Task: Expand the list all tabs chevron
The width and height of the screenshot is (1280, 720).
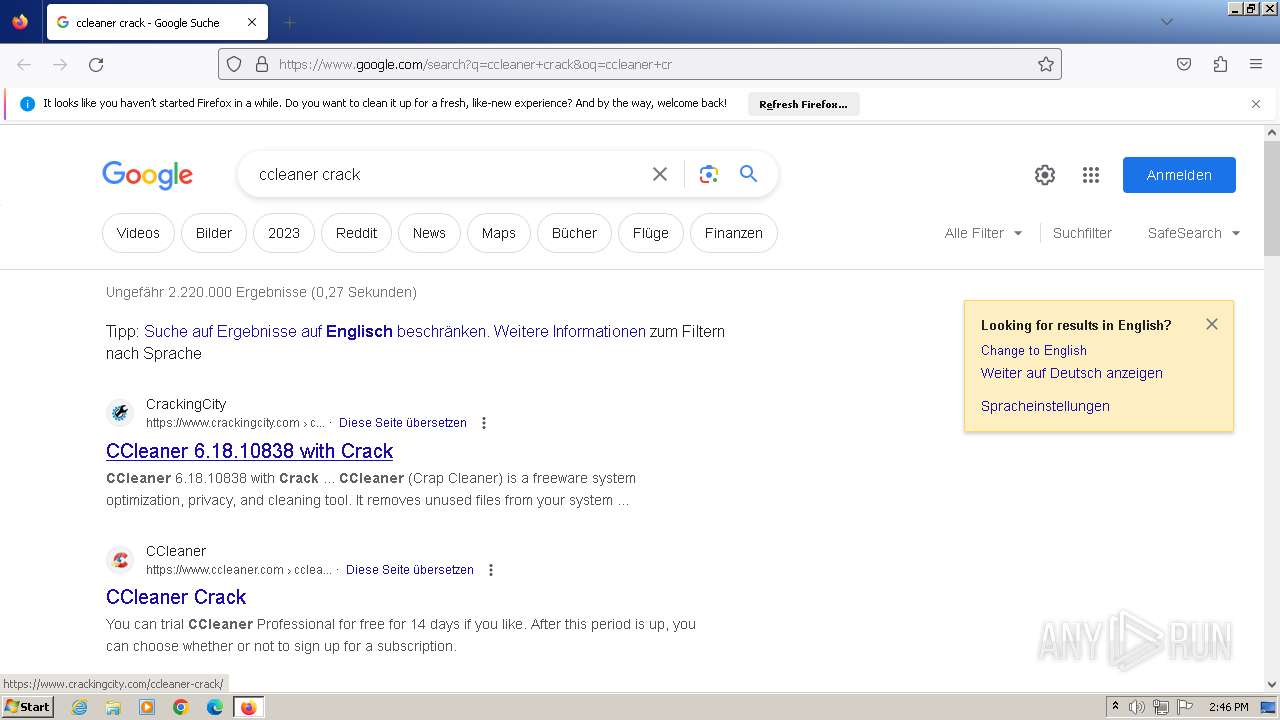Action: [x=1166, y=22]
